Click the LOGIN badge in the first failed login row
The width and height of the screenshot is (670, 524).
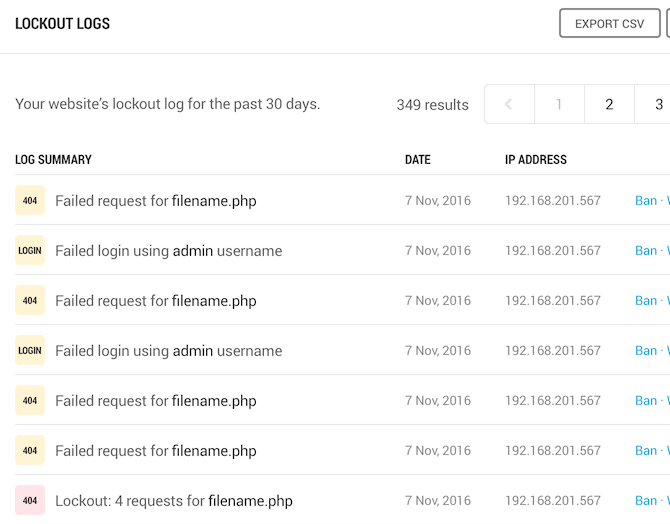pos(30,250)
